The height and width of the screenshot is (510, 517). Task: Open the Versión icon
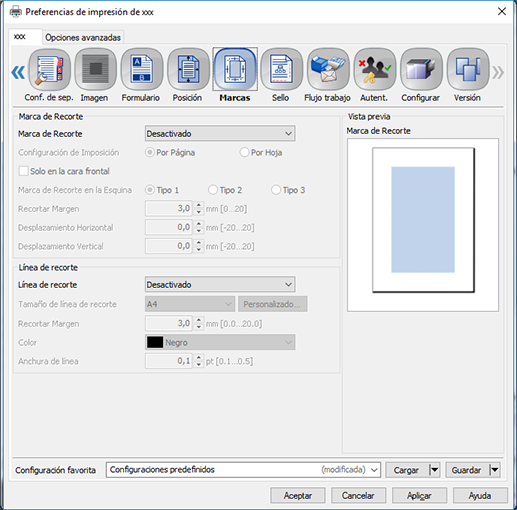tap(468, 69)
